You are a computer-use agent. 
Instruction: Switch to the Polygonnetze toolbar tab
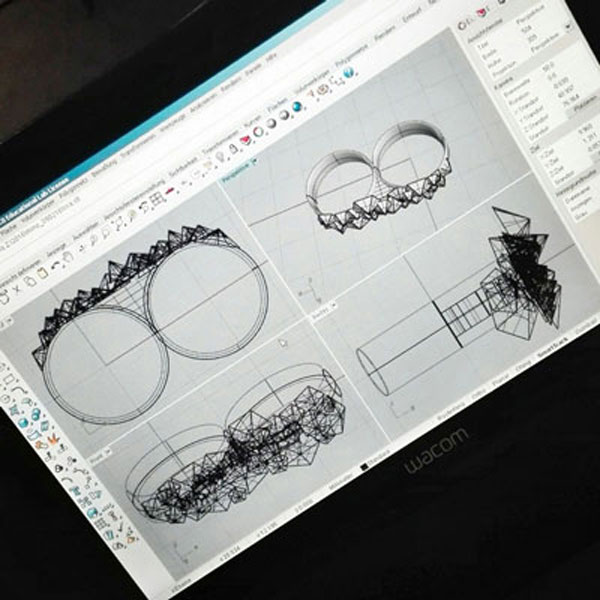coord(352,57)
